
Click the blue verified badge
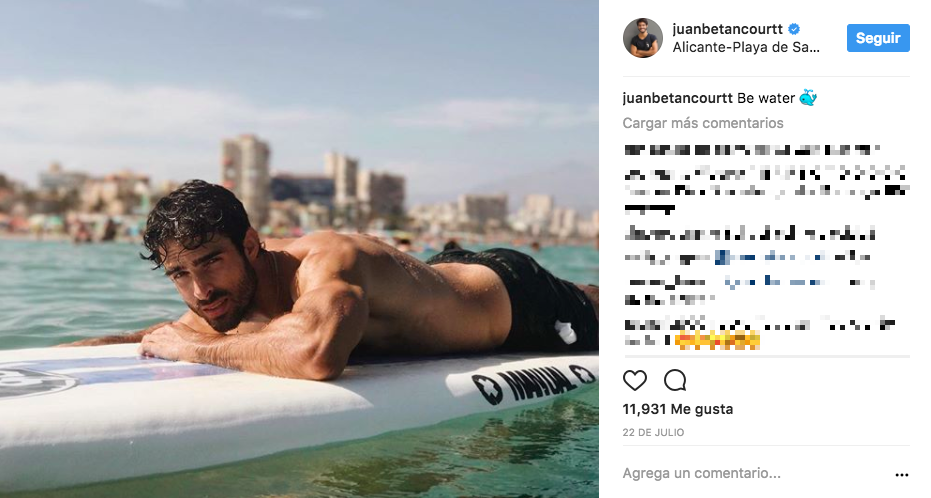click(x=794, y=29)
